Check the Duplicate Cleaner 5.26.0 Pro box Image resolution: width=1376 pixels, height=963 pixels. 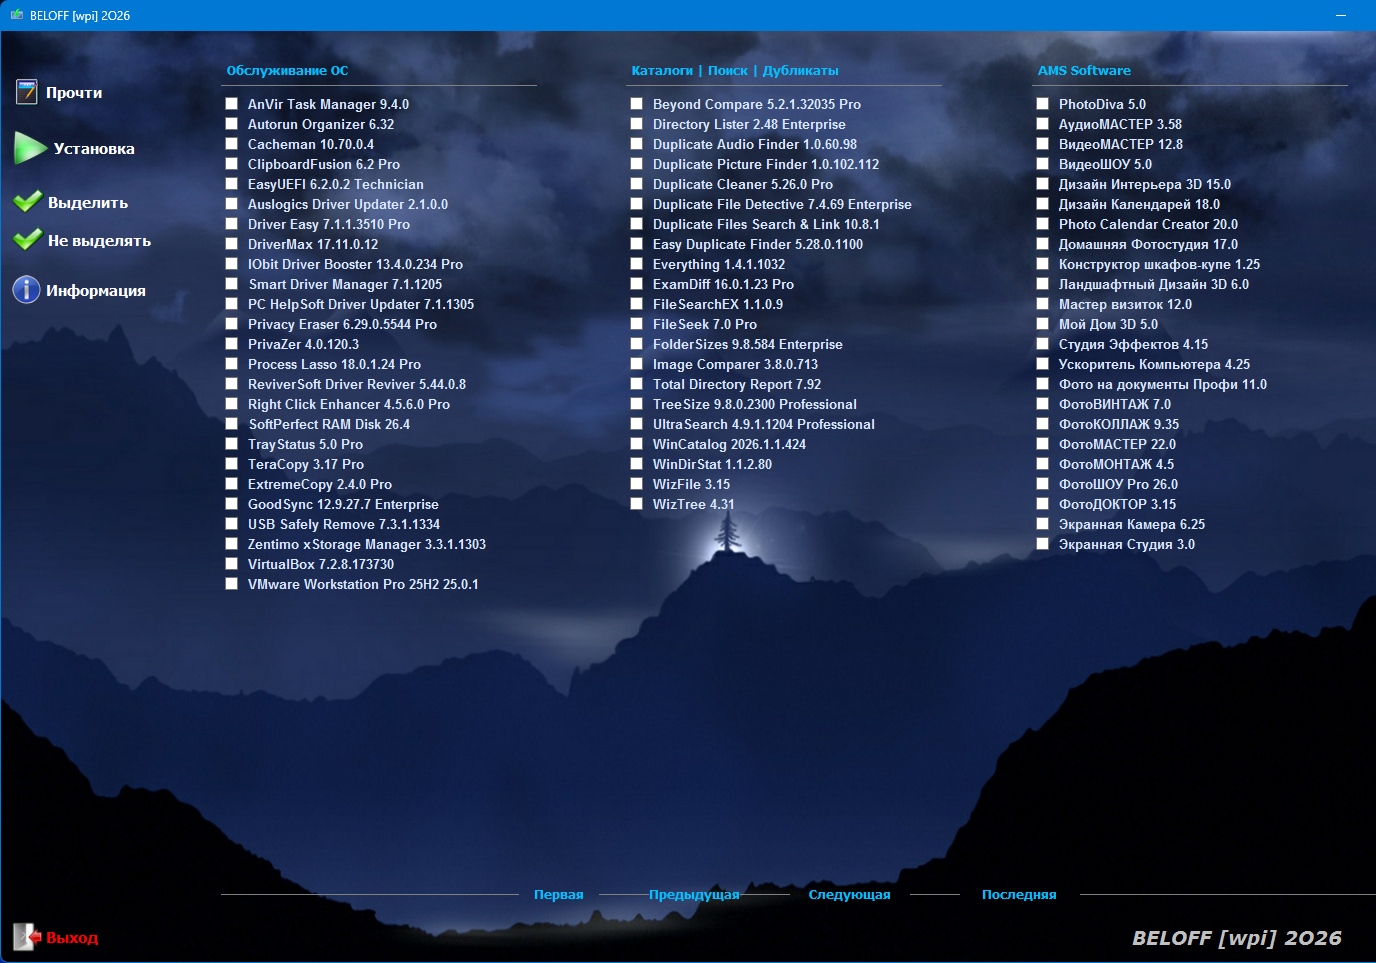(x=637, y=184)
